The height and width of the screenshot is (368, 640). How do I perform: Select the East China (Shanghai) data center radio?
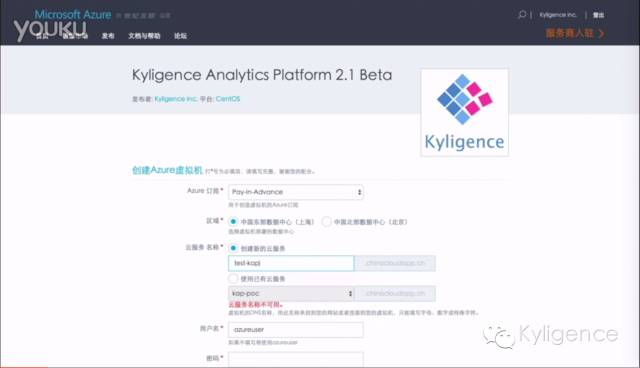[233, 222]
